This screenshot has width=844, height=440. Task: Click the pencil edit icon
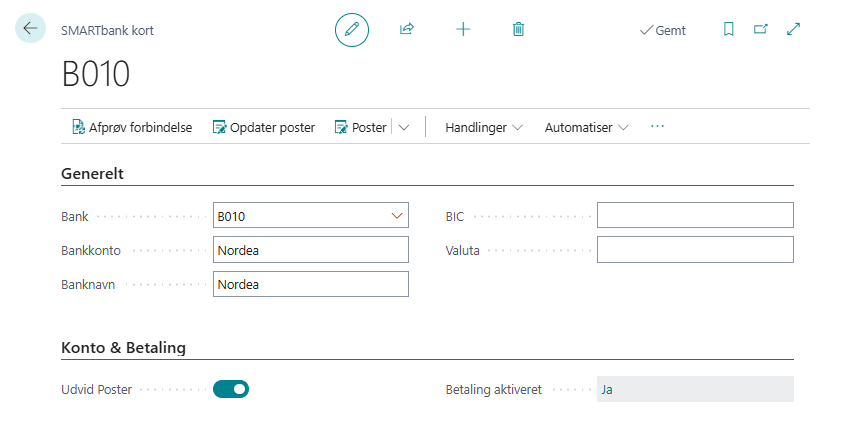pos(351,30)
